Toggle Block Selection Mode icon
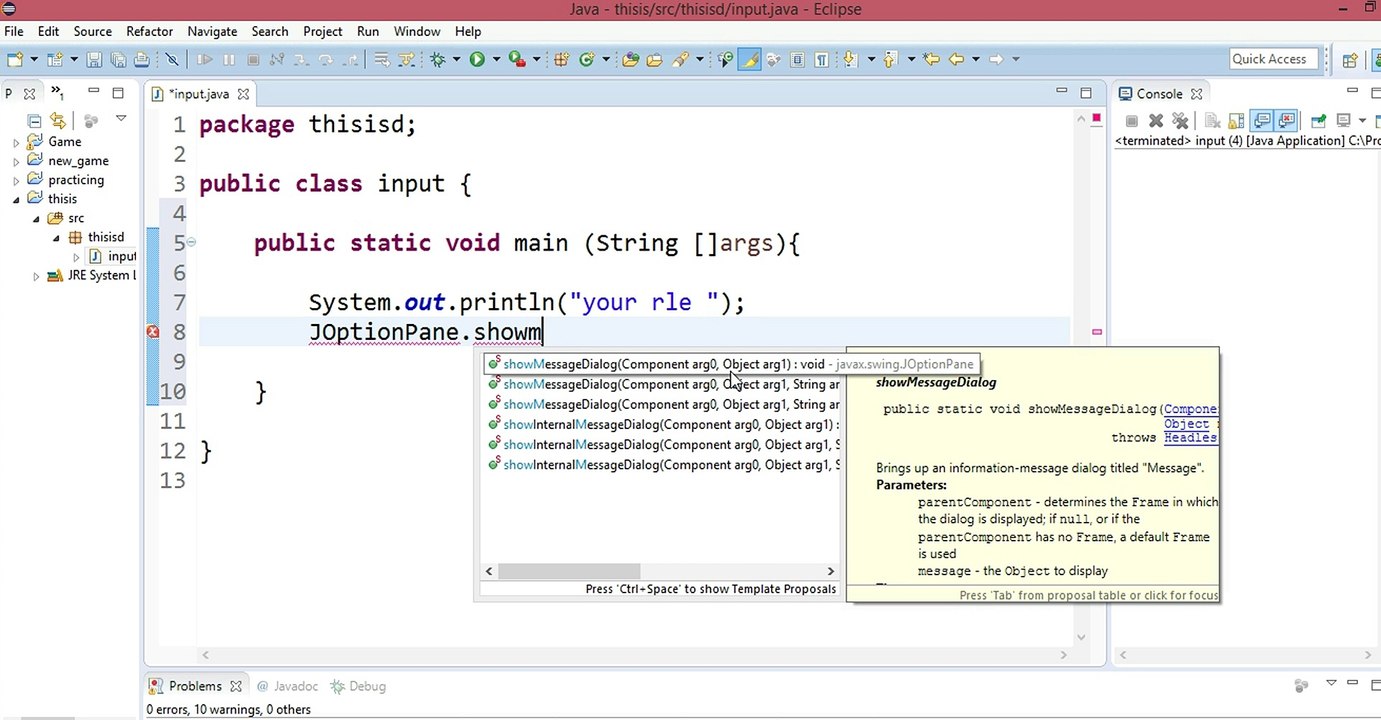Image resolution: width=1381 pixels, height=720 pixels. (797, 59)
